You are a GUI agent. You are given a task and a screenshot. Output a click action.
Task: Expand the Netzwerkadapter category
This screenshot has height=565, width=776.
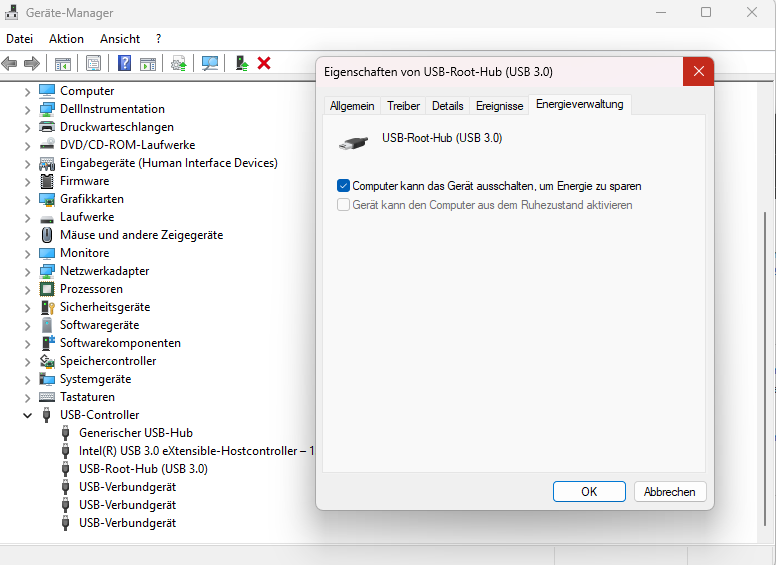click(27, 272)
